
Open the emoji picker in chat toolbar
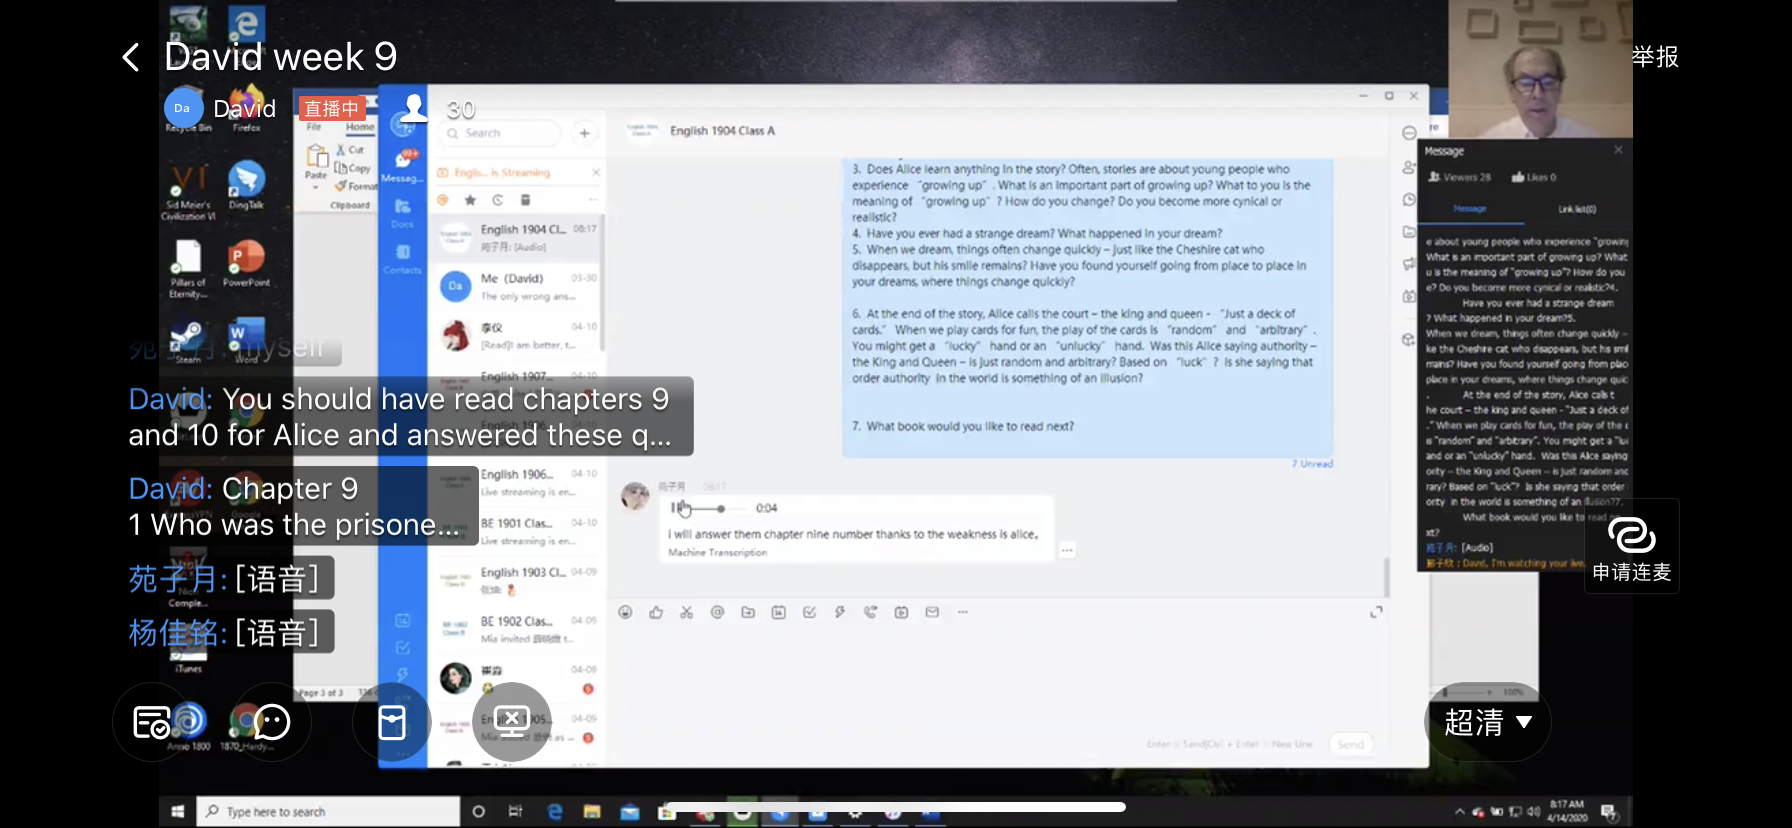(x=625, y=612)
